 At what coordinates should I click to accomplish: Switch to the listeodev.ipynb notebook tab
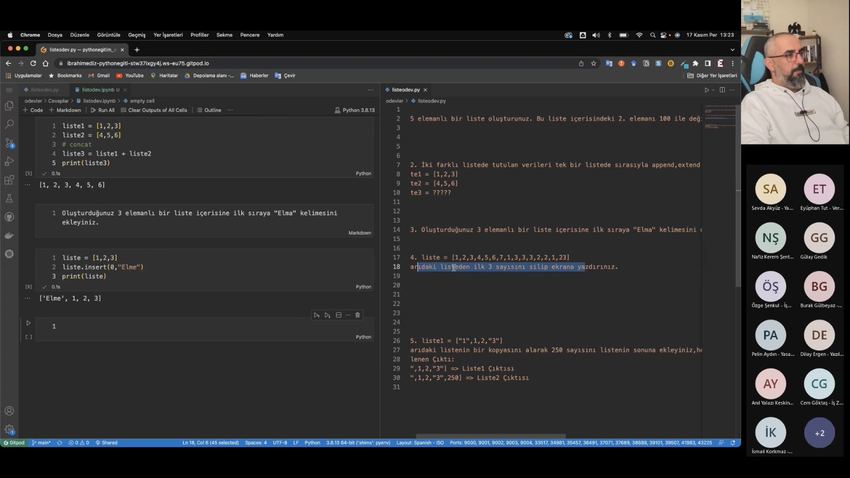98,90
